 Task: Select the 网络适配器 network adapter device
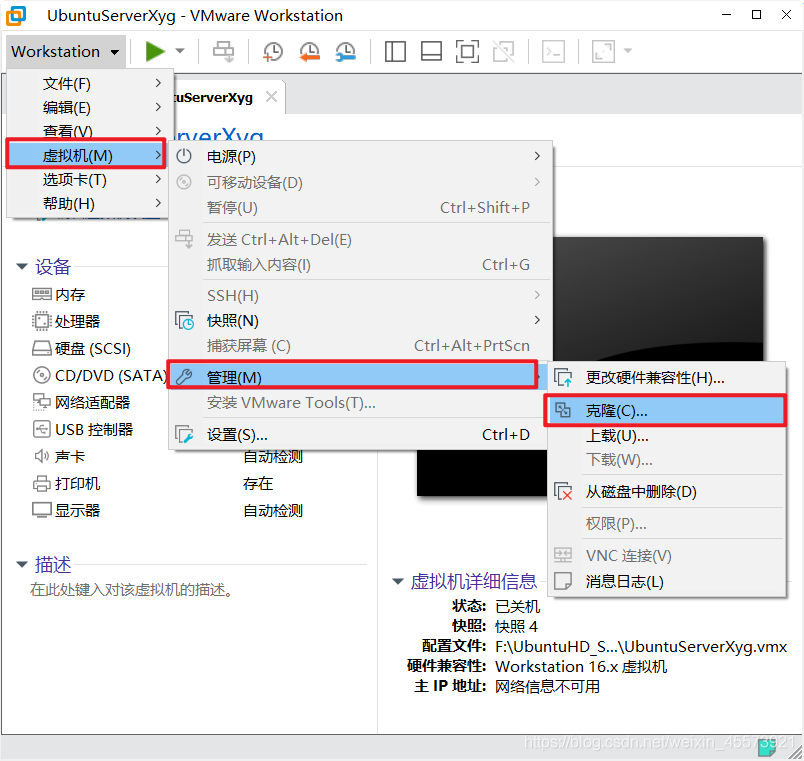click(81, 403)
